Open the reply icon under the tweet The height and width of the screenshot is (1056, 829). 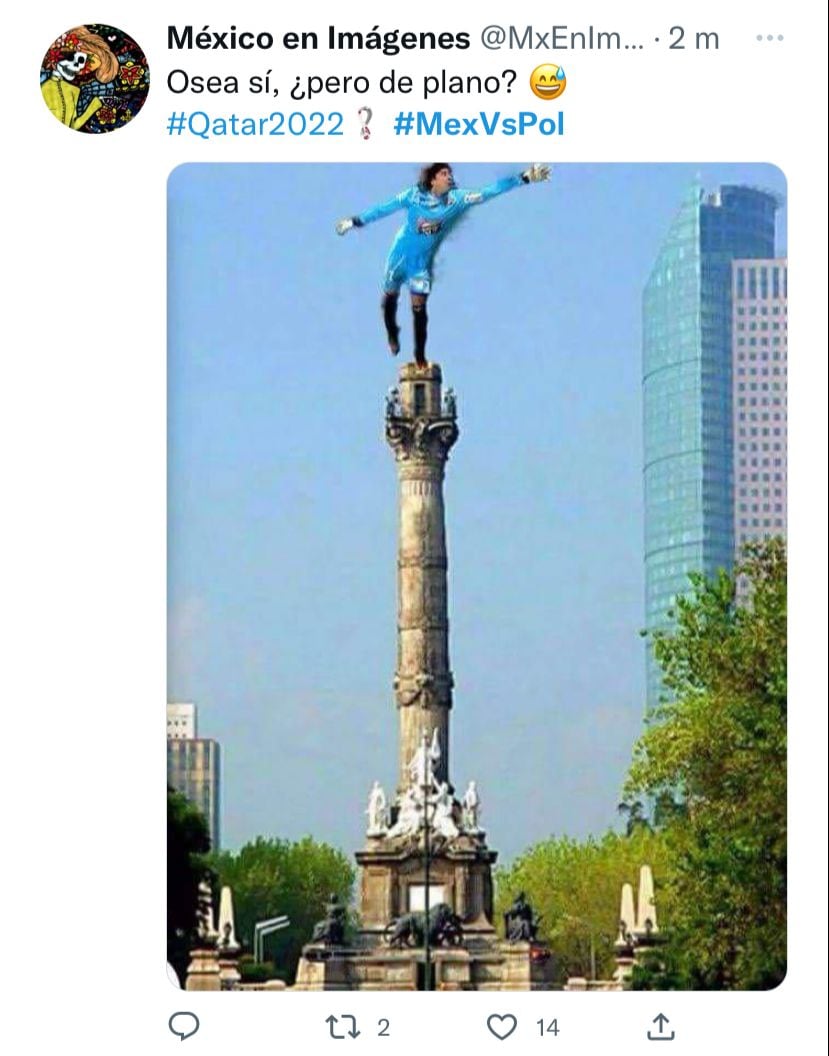click(x=183, y=1027)
